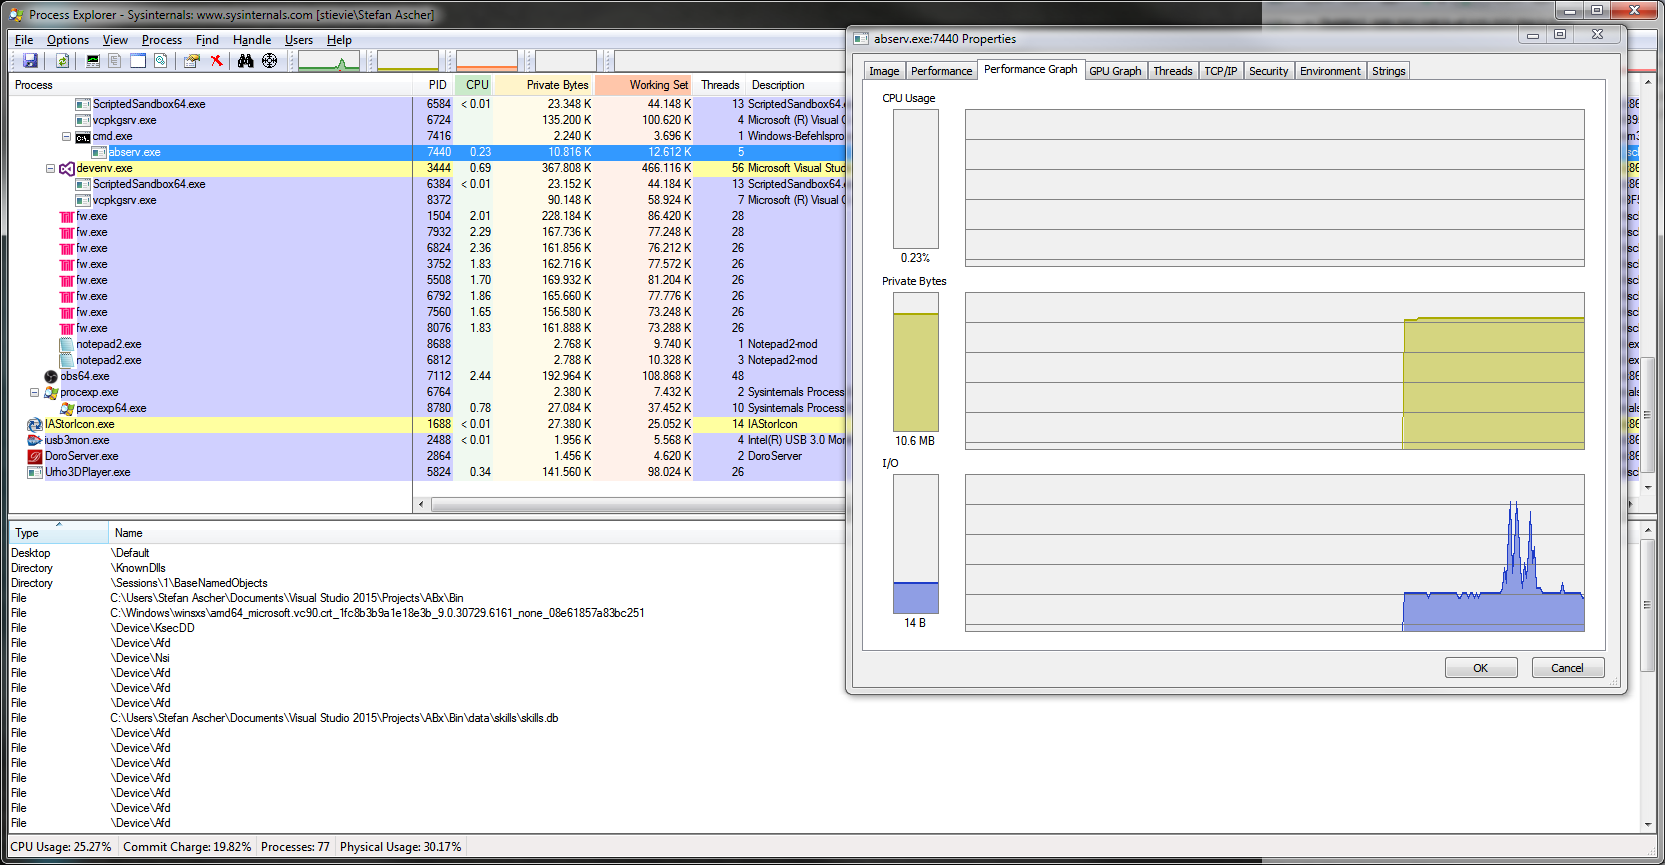The width and height of the screenshot is (1665, 865).
Task: Click the iusb3mon.exe process icon
Action: (x=35, y=440)
